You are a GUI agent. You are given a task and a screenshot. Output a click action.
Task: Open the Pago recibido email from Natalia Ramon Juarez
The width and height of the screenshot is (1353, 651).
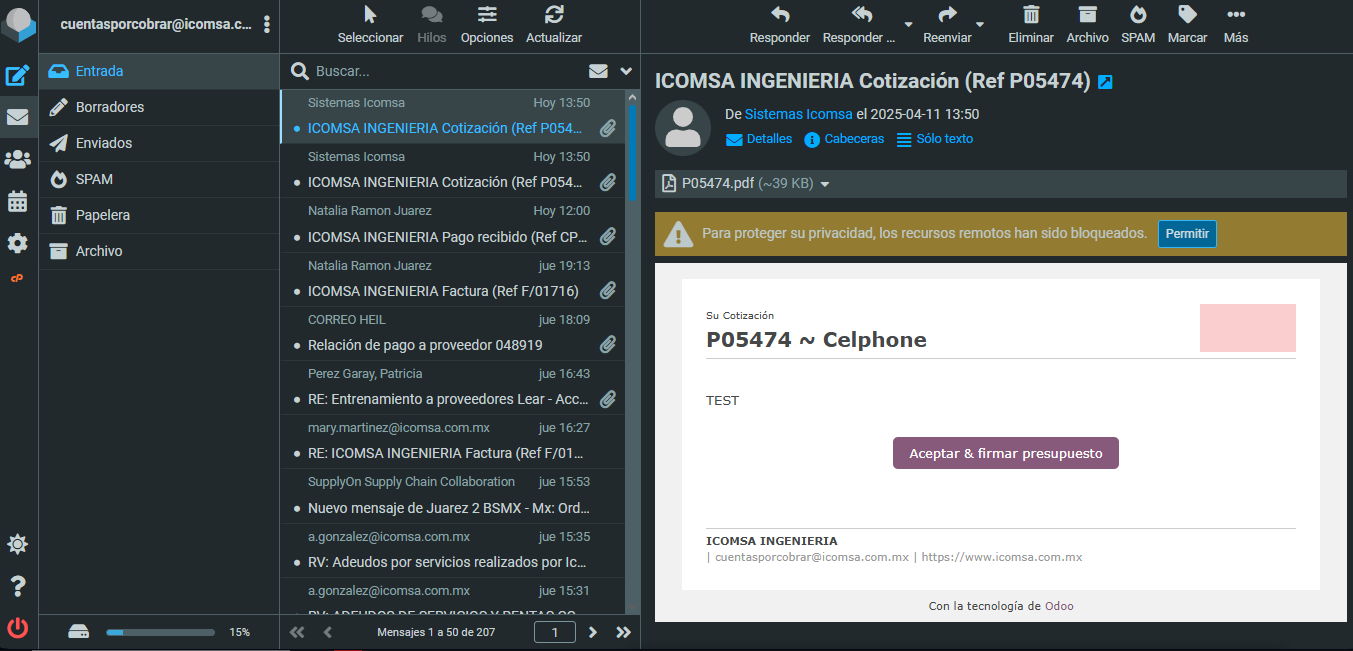tap(453, 225)
